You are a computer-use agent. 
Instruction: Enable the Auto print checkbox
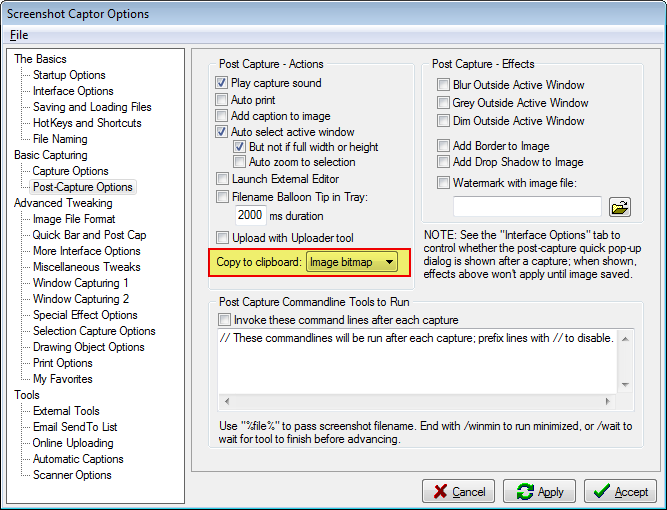coord(222,100)
